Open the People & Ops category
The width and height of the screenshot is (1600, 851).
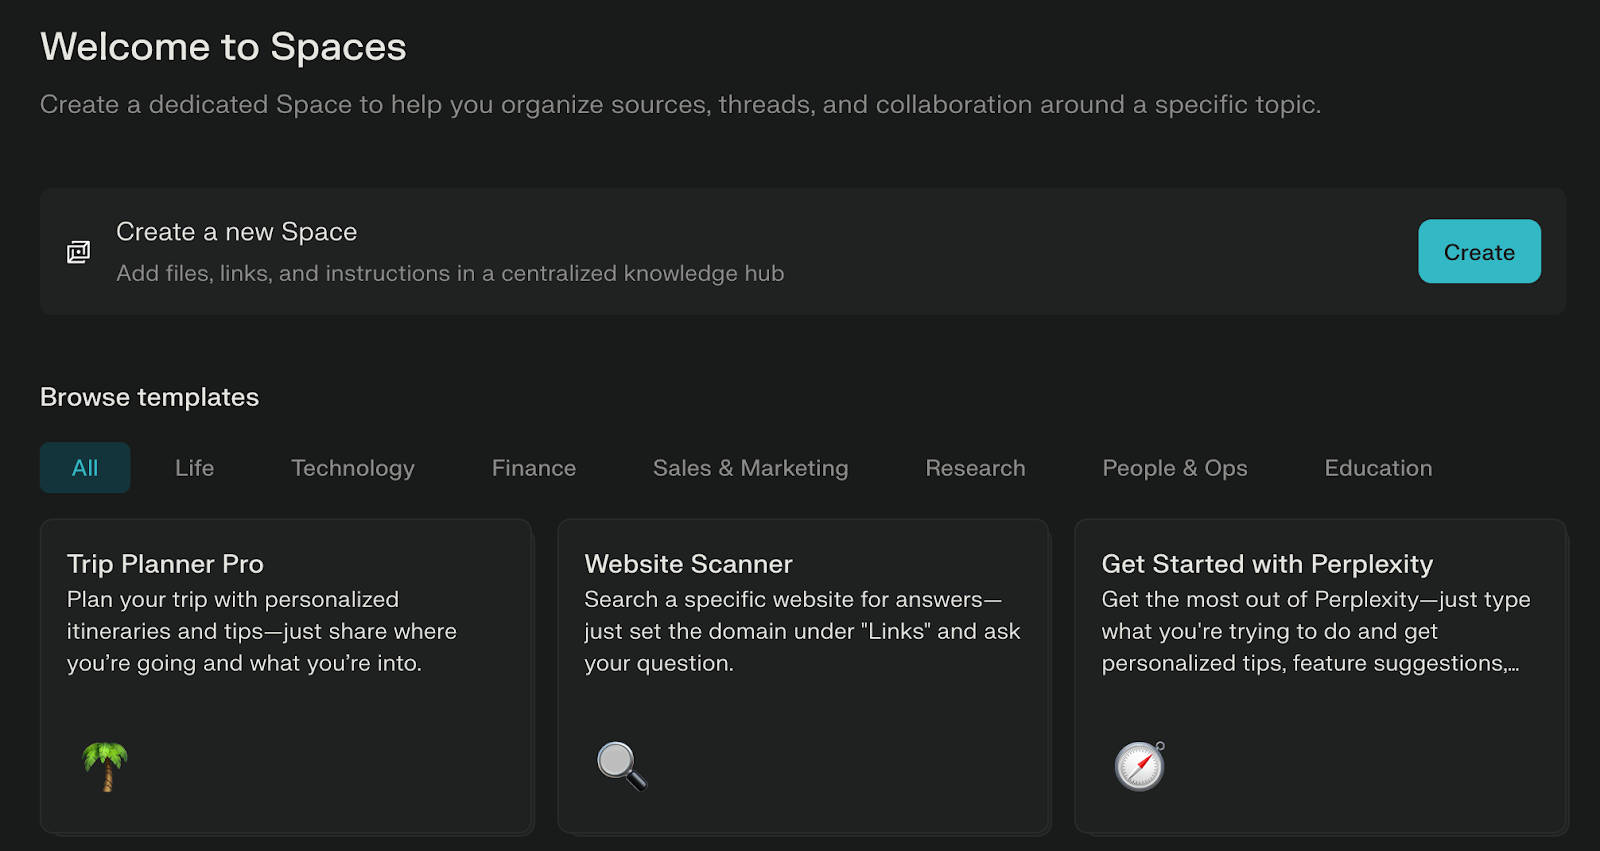(1174, 468)
